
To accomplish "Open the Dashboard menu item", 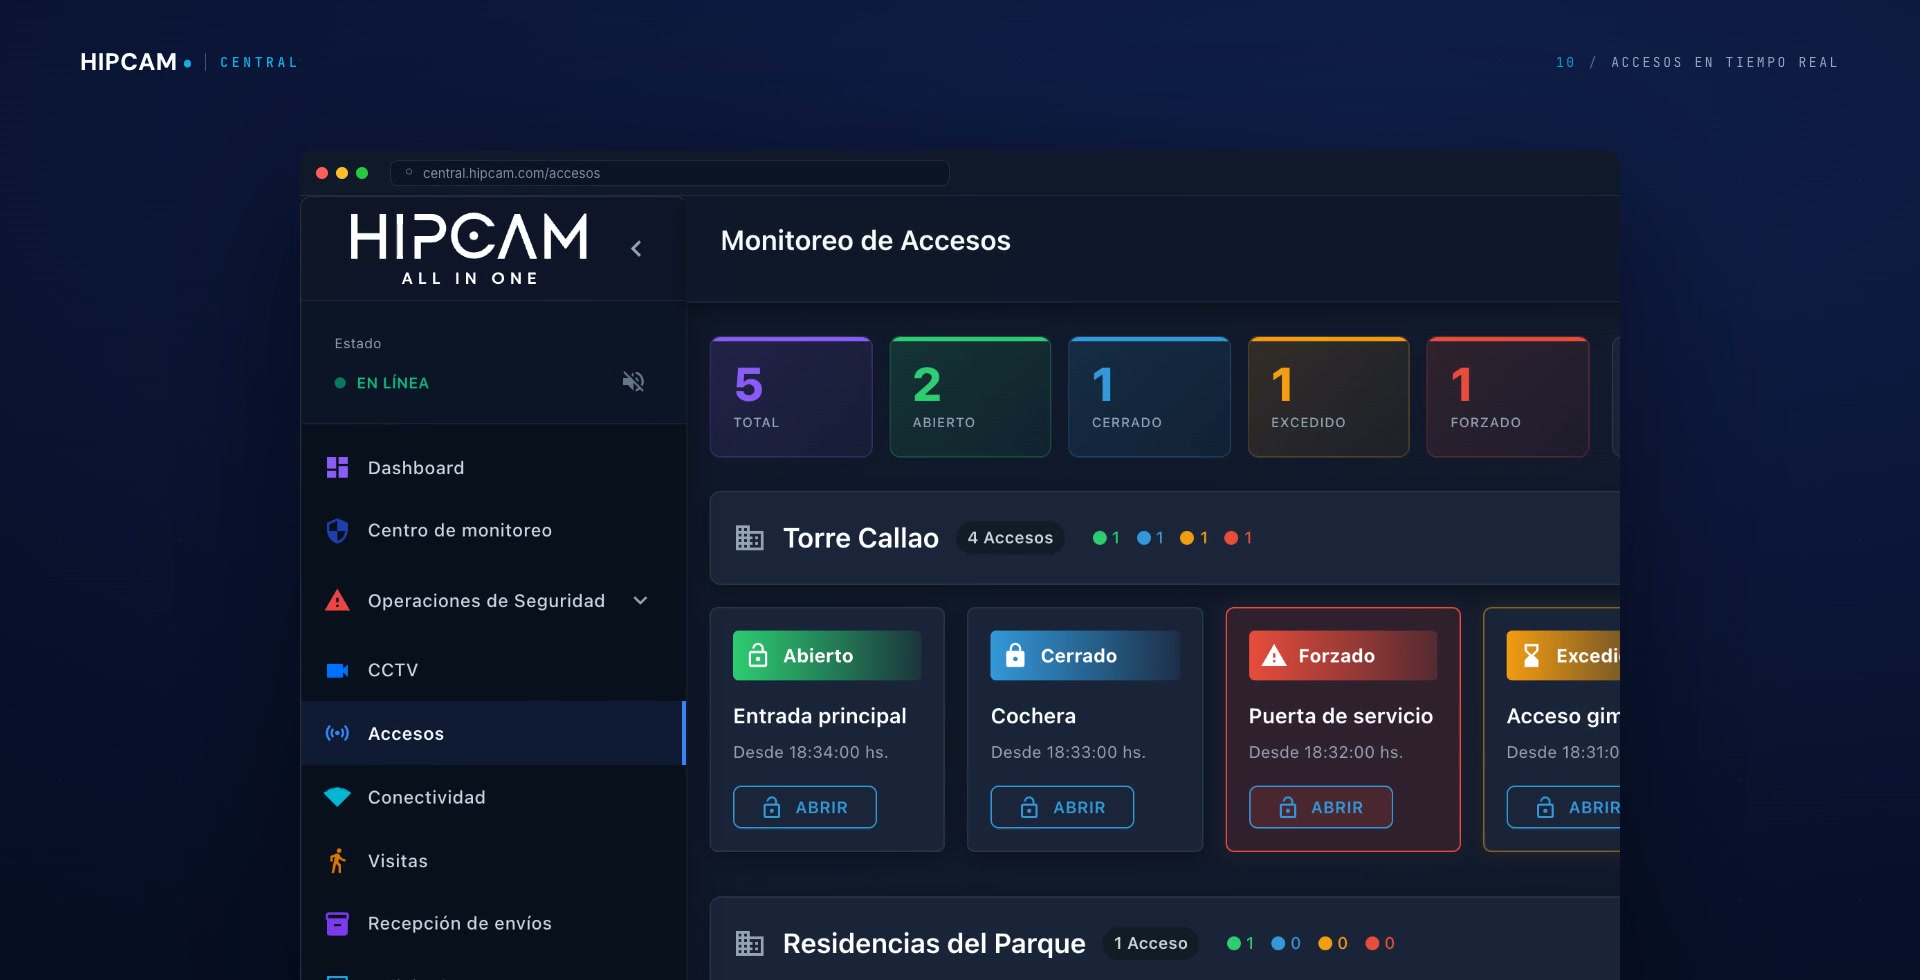I will click(x=493, y=468).
